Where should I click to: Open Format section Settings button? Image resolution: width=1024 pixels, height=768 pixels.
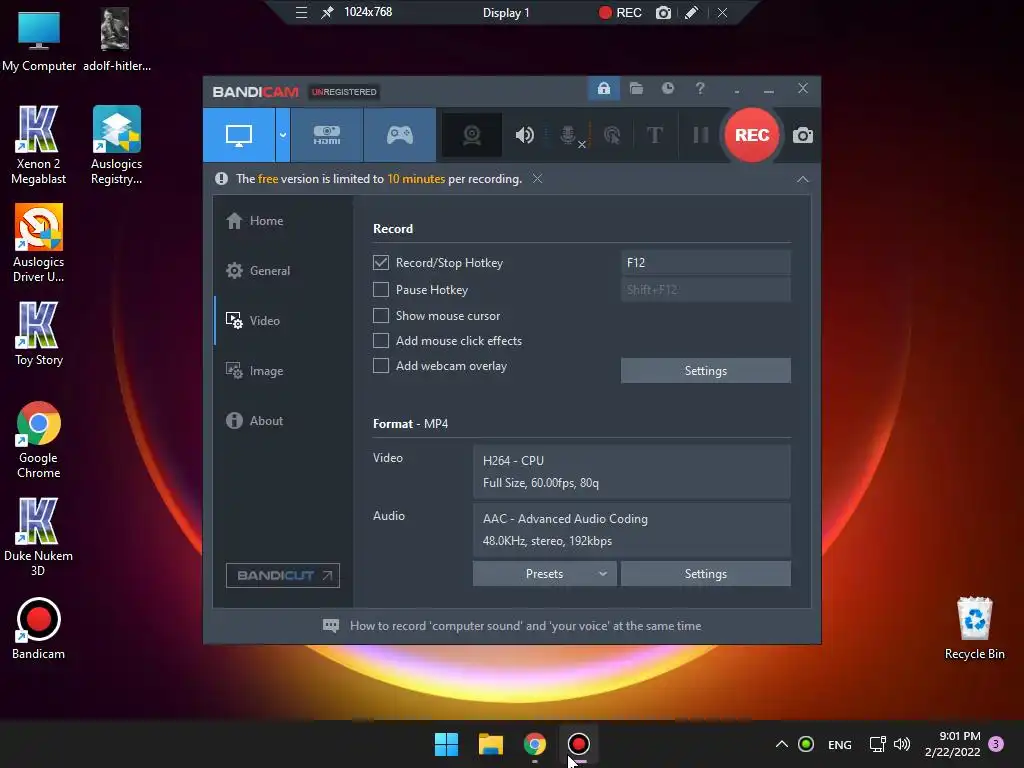pyautogui.click(x=705, y=573)
